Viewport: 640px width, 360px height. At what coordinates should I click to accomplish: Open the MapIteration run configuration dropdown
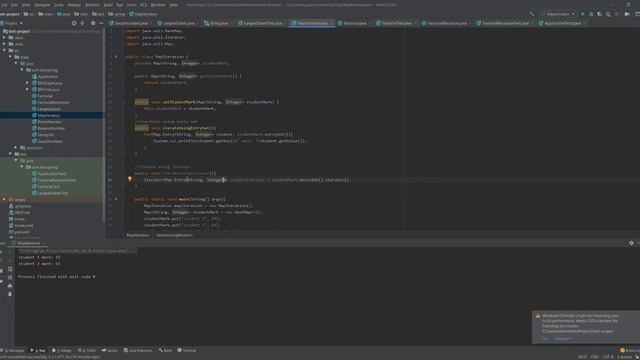[x=558, y=14]
